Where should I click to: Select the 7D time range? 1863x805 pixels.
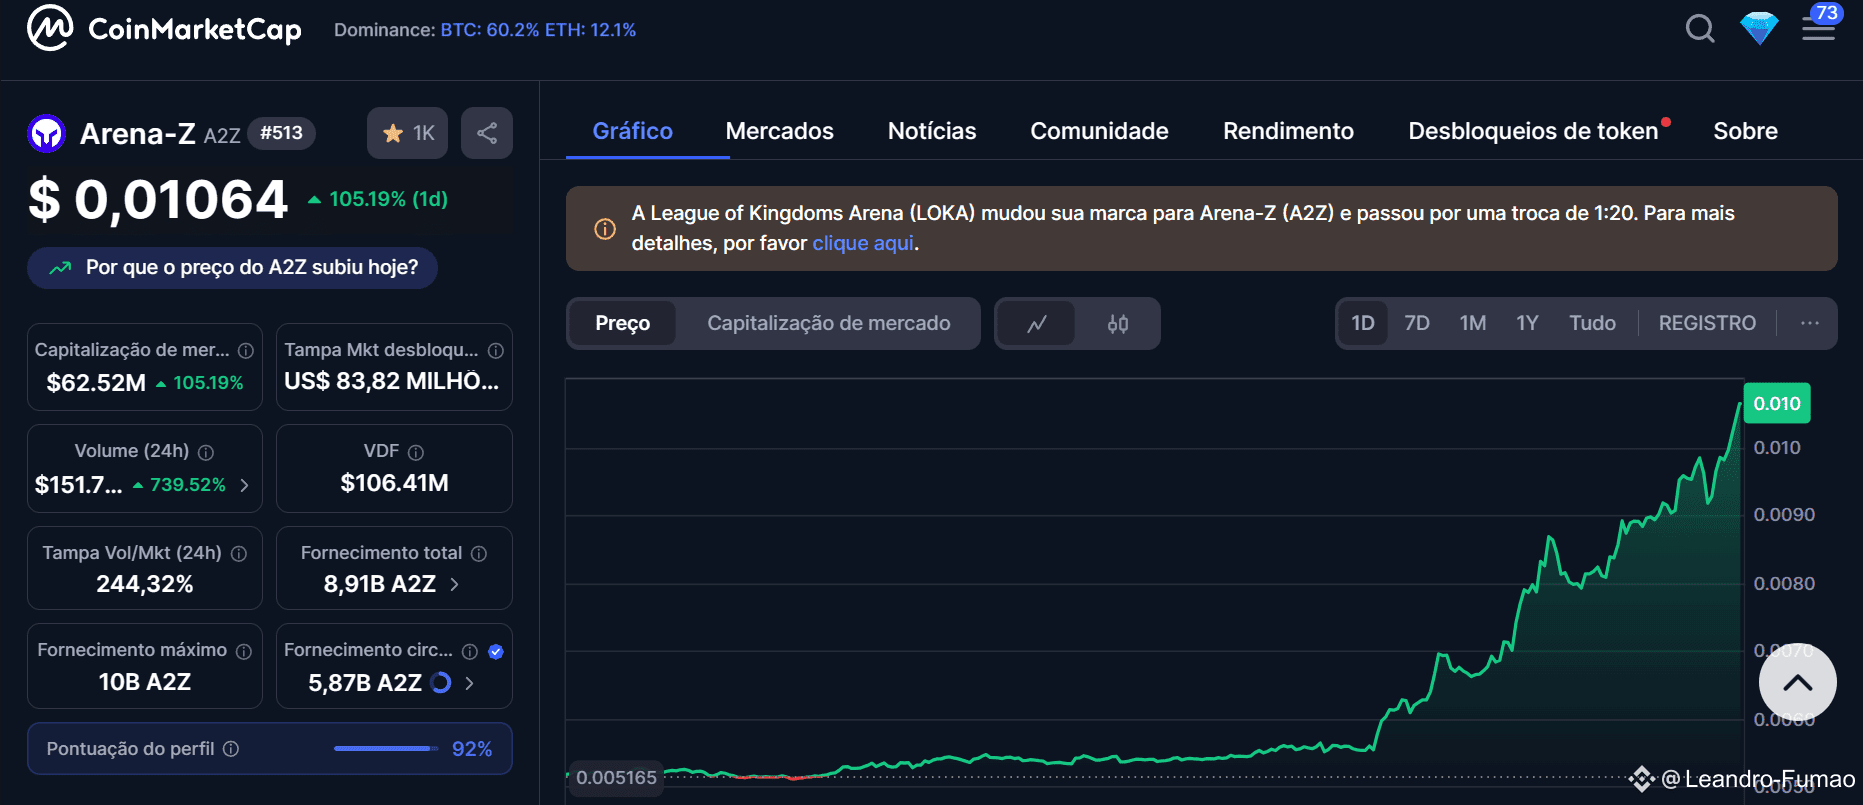(x=1417, y=323)
